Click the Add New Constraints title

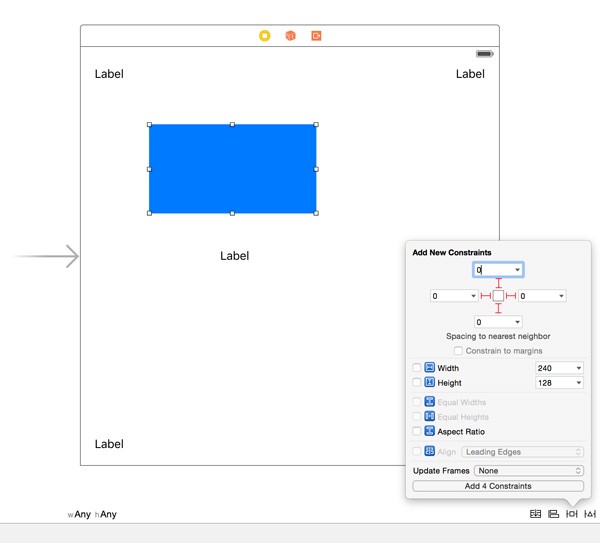(x=452, y=253)
